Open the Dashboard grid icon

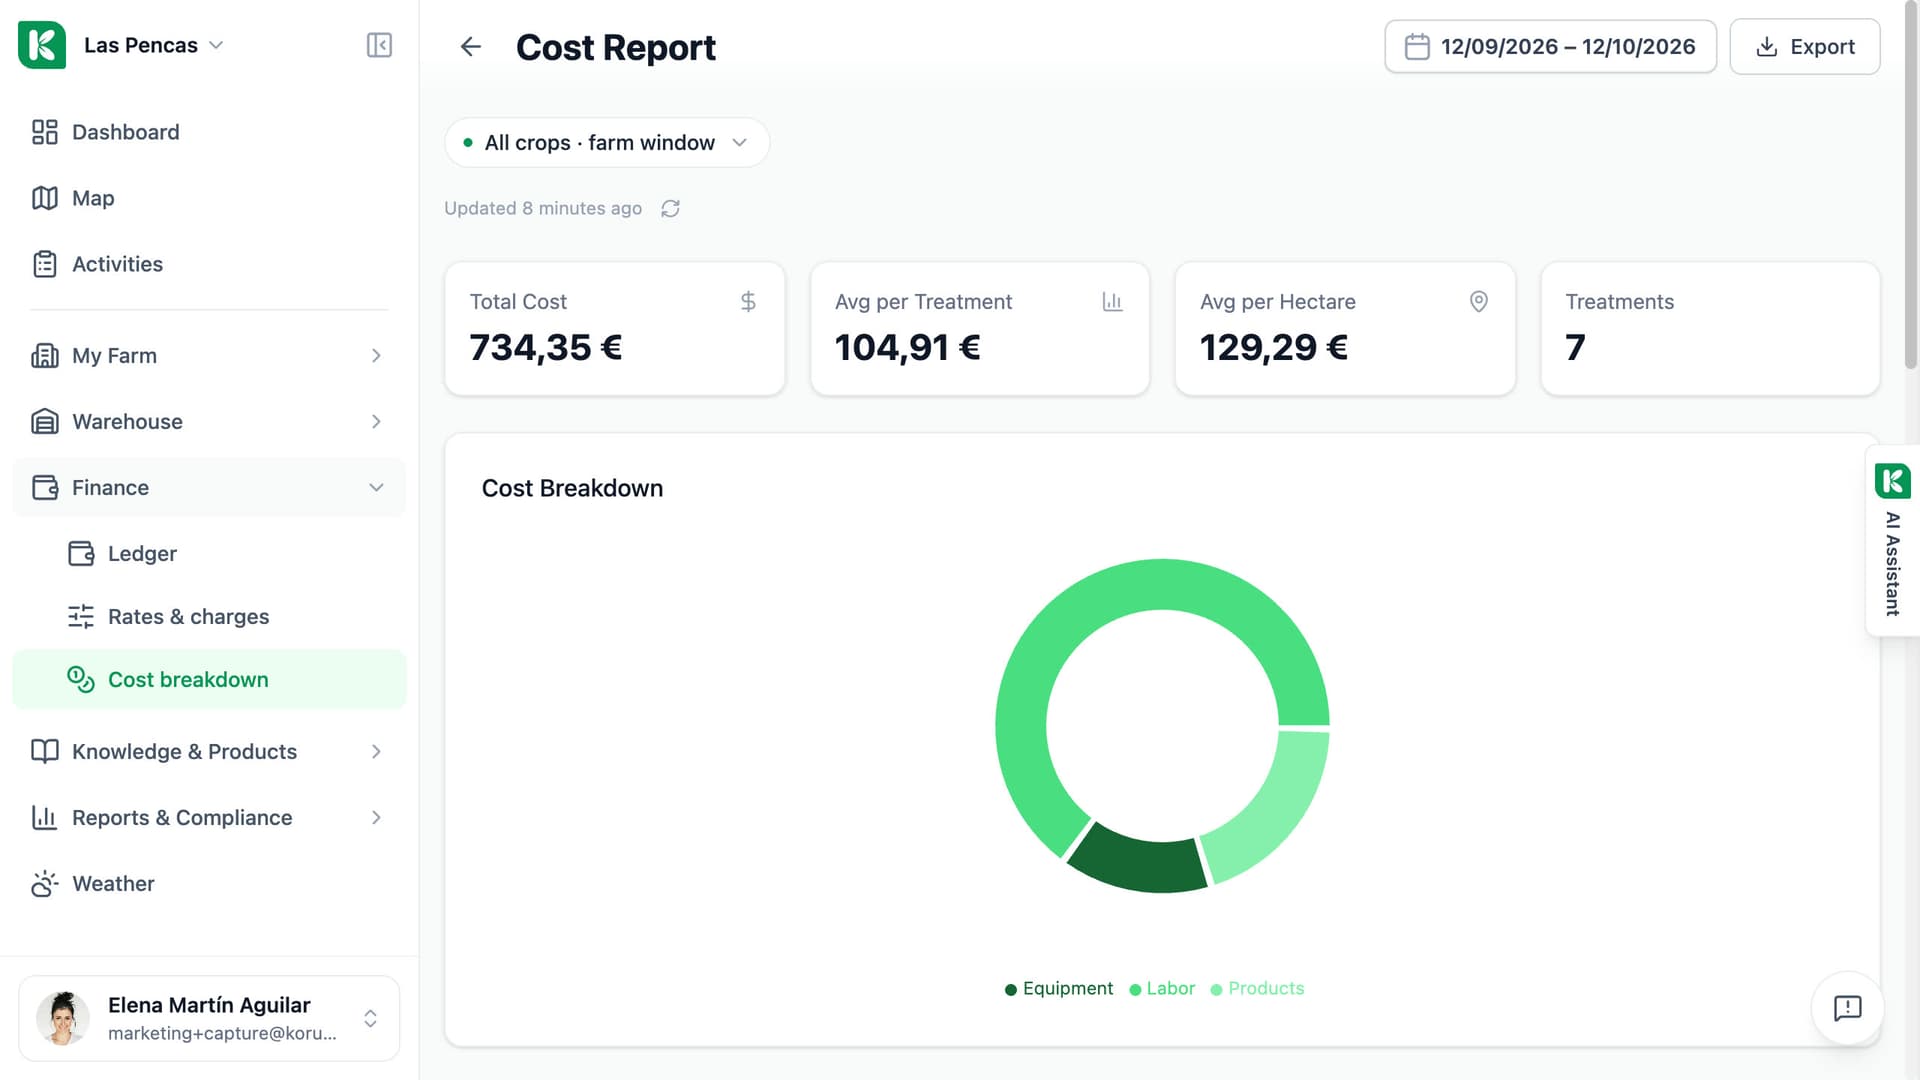(45, 132)
